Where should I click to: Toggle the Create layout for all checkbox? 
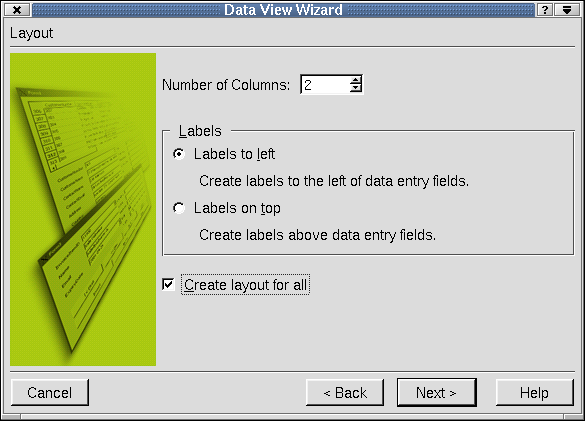click(x=168, y=284)
